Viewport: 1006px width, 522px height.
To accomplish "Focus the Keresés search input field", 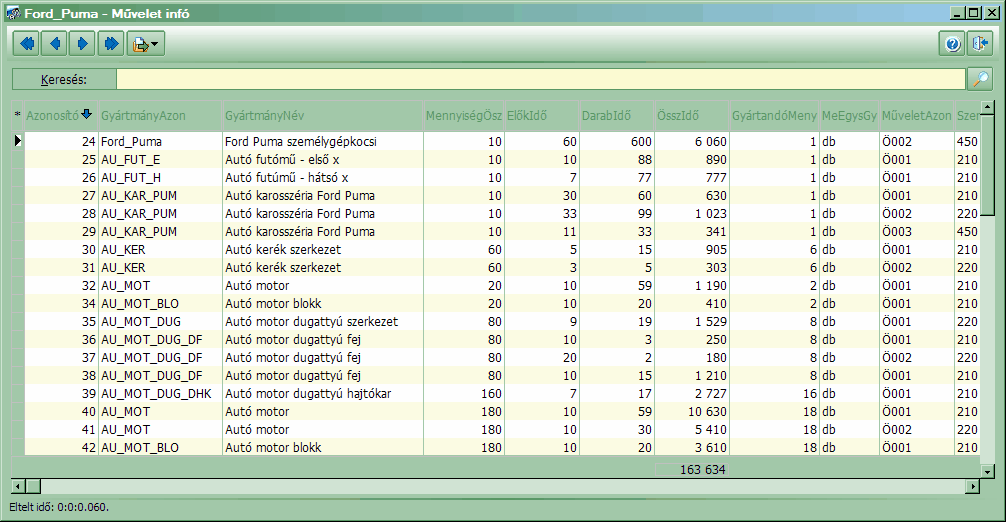I will point(540,80).
